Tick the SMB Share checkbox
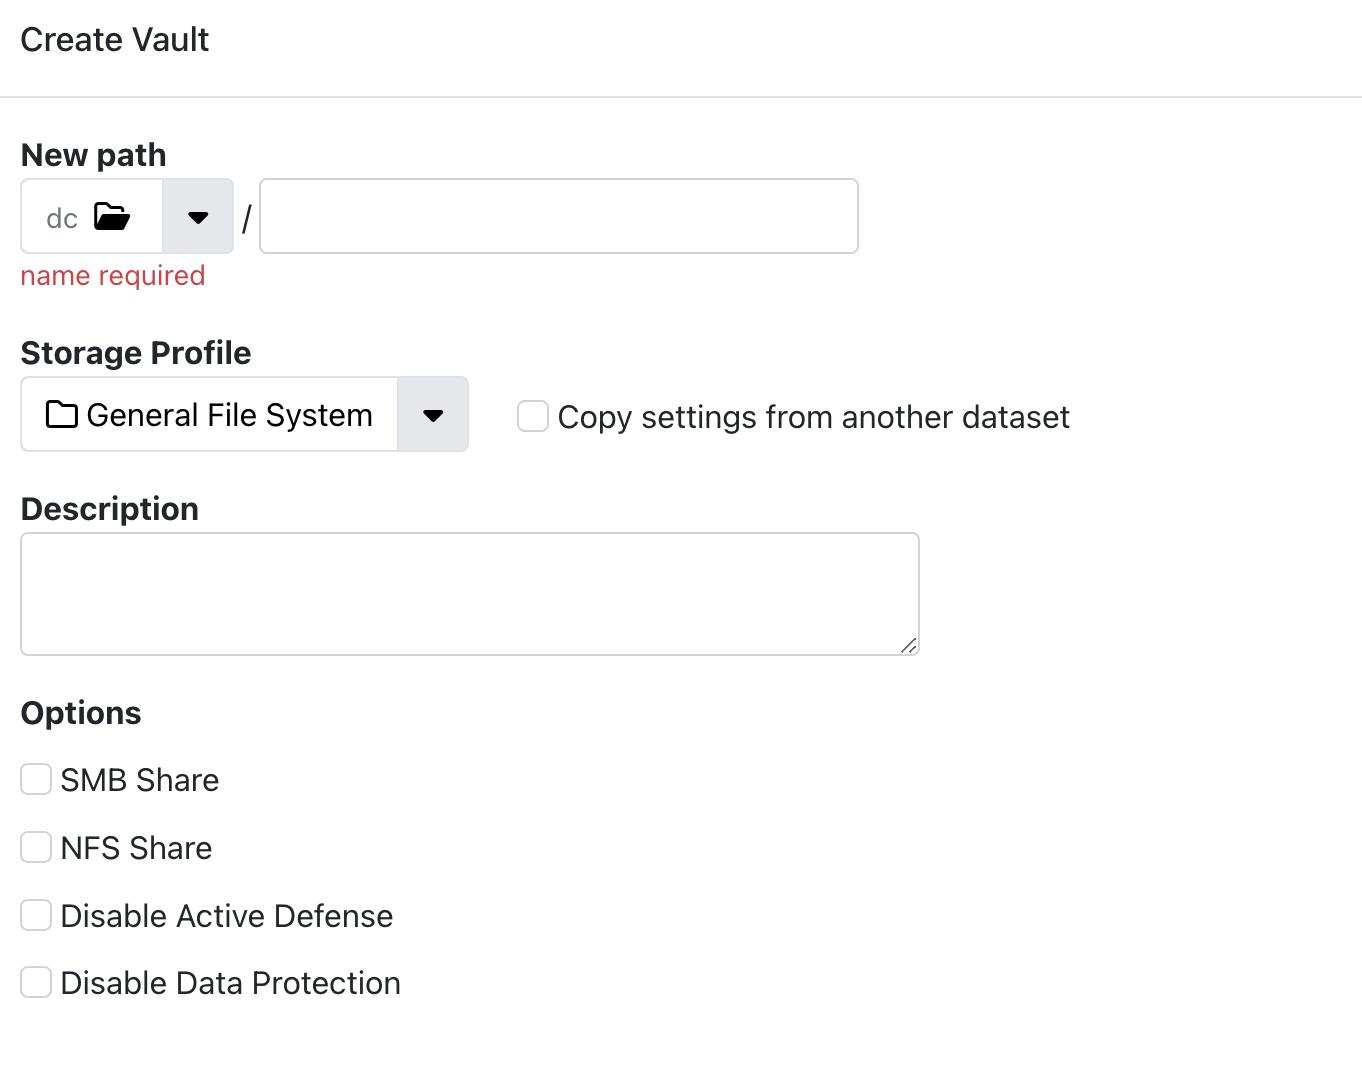The width and height of the screenshot is (1362, 1088). 36,780
